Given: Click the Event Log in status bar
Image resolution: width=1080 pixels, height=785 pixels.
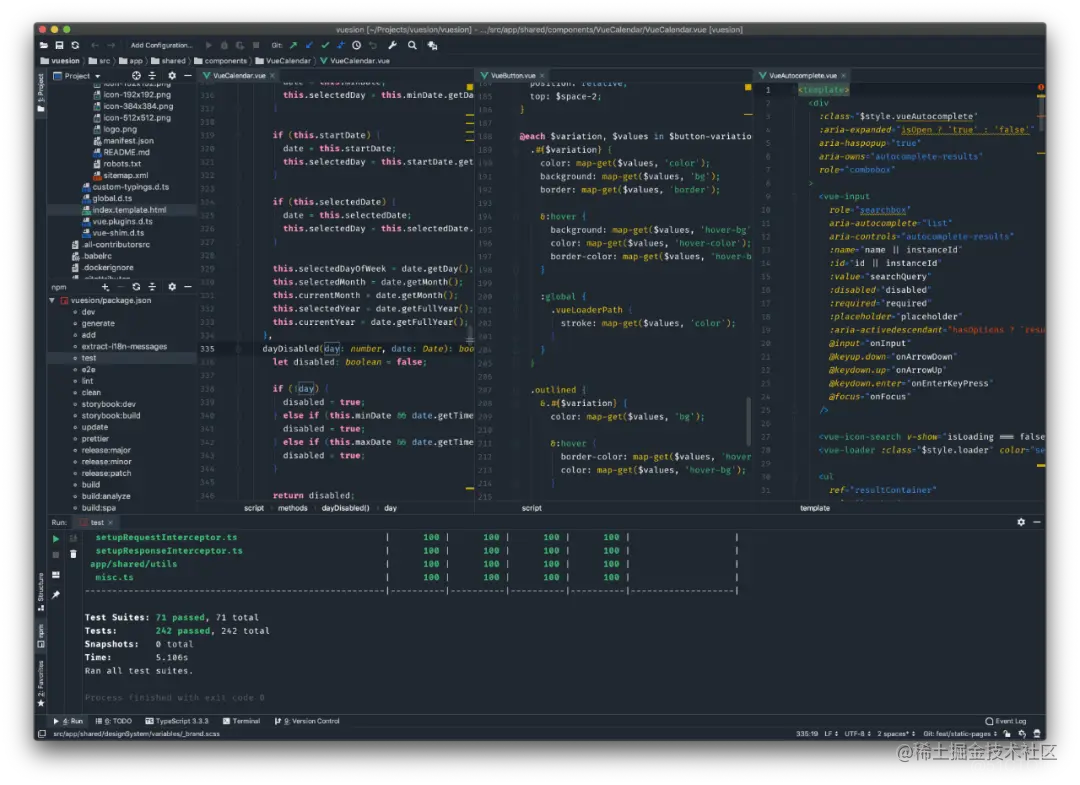Looking at the screenshot, I should pyautogui.click(x=1006, y=722).
